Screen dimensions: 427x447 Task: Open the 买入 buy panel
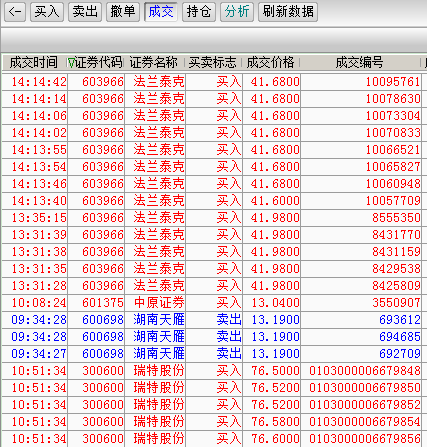click(47, 12)
